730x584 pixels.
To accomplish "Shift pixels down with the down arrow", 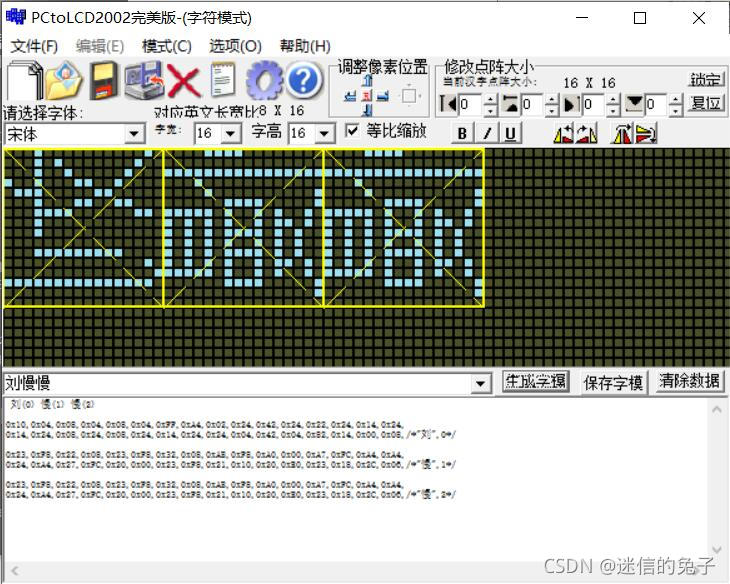I will pyautogui.click(x=367, y=110).
